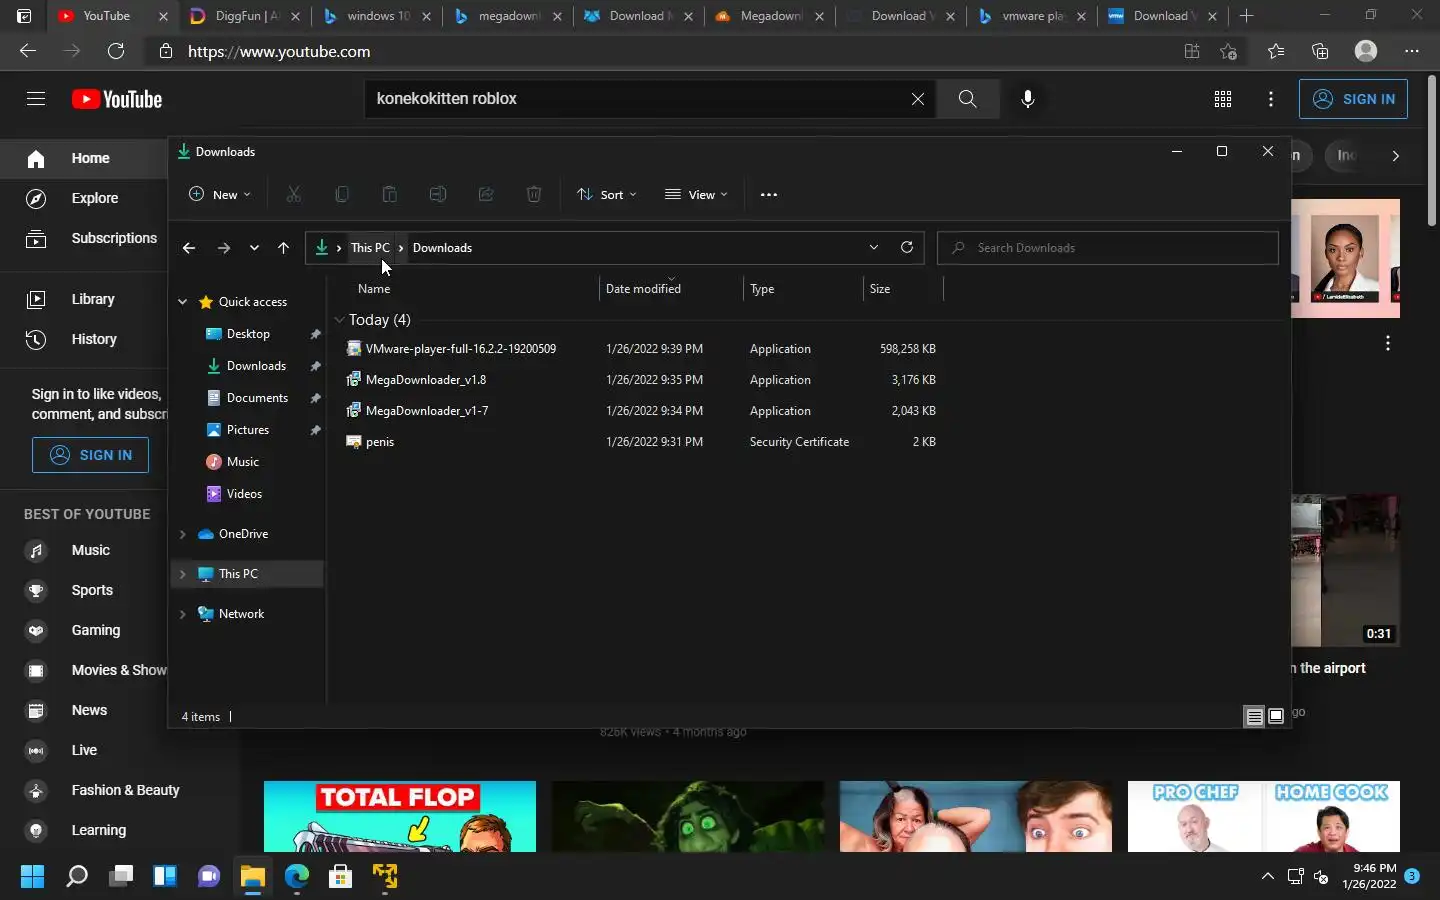Reload the page in Edge
The height and width of the screenshot is (900, 1440).
pos(116,51)
